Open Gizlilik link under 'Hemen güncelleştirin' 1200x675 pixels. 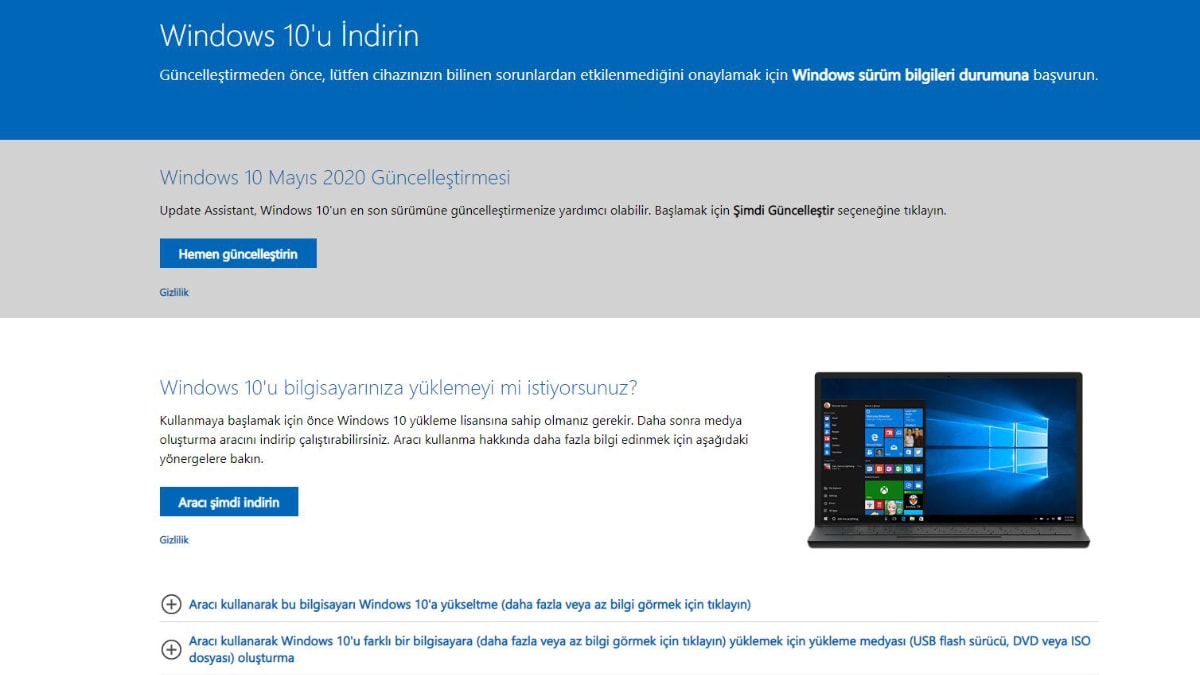174,292
